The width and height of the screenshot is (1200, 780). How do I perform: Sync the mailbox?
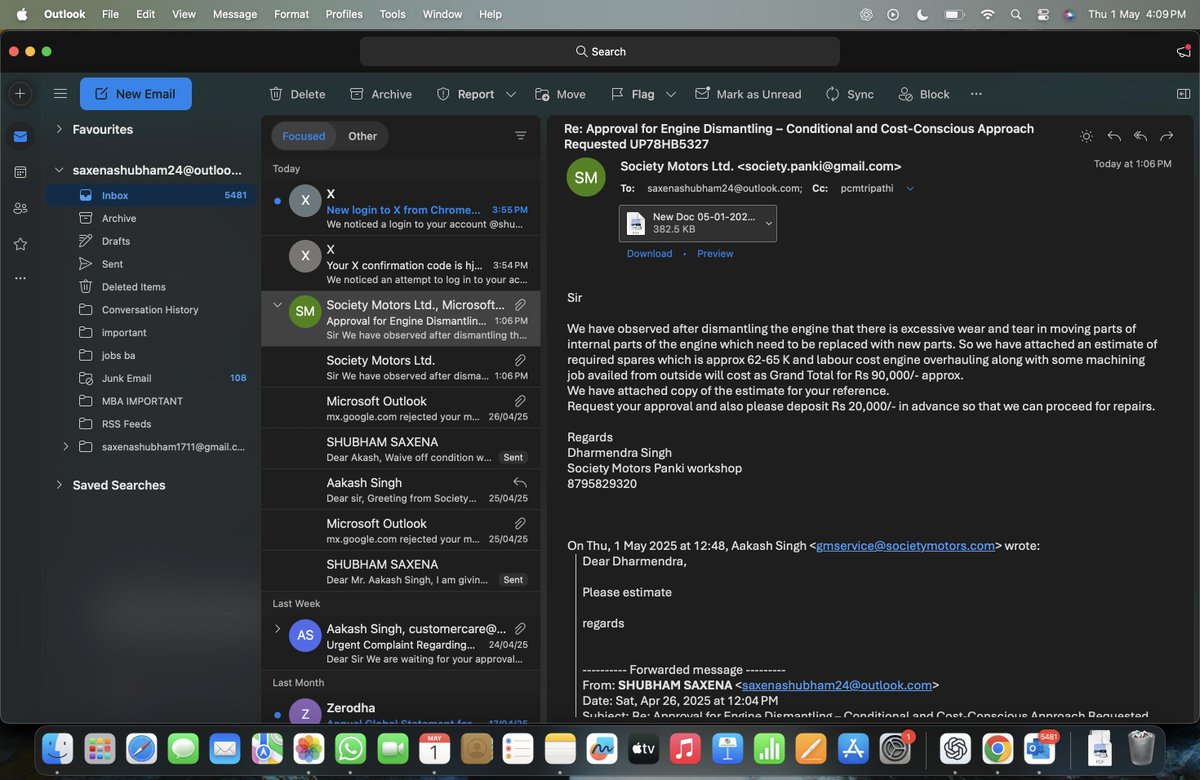coord(849,94)
